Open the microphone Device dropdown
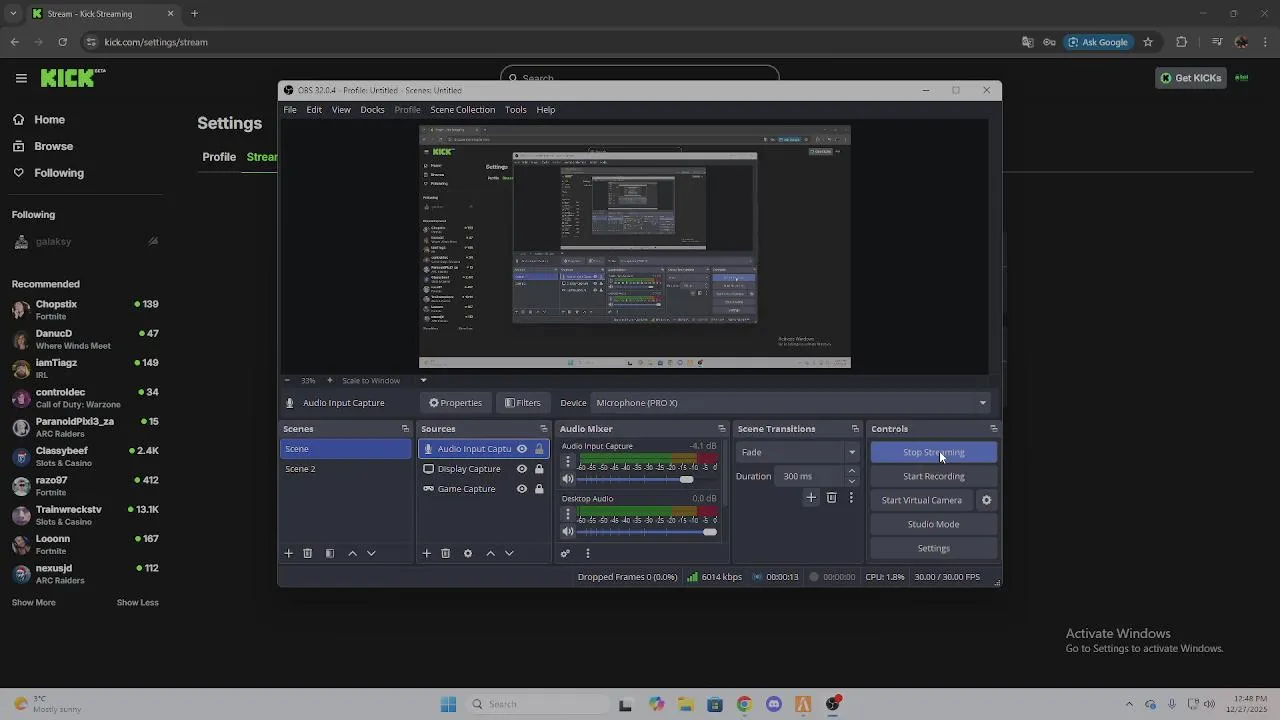 pyautogui.click(x=791, y=403)
